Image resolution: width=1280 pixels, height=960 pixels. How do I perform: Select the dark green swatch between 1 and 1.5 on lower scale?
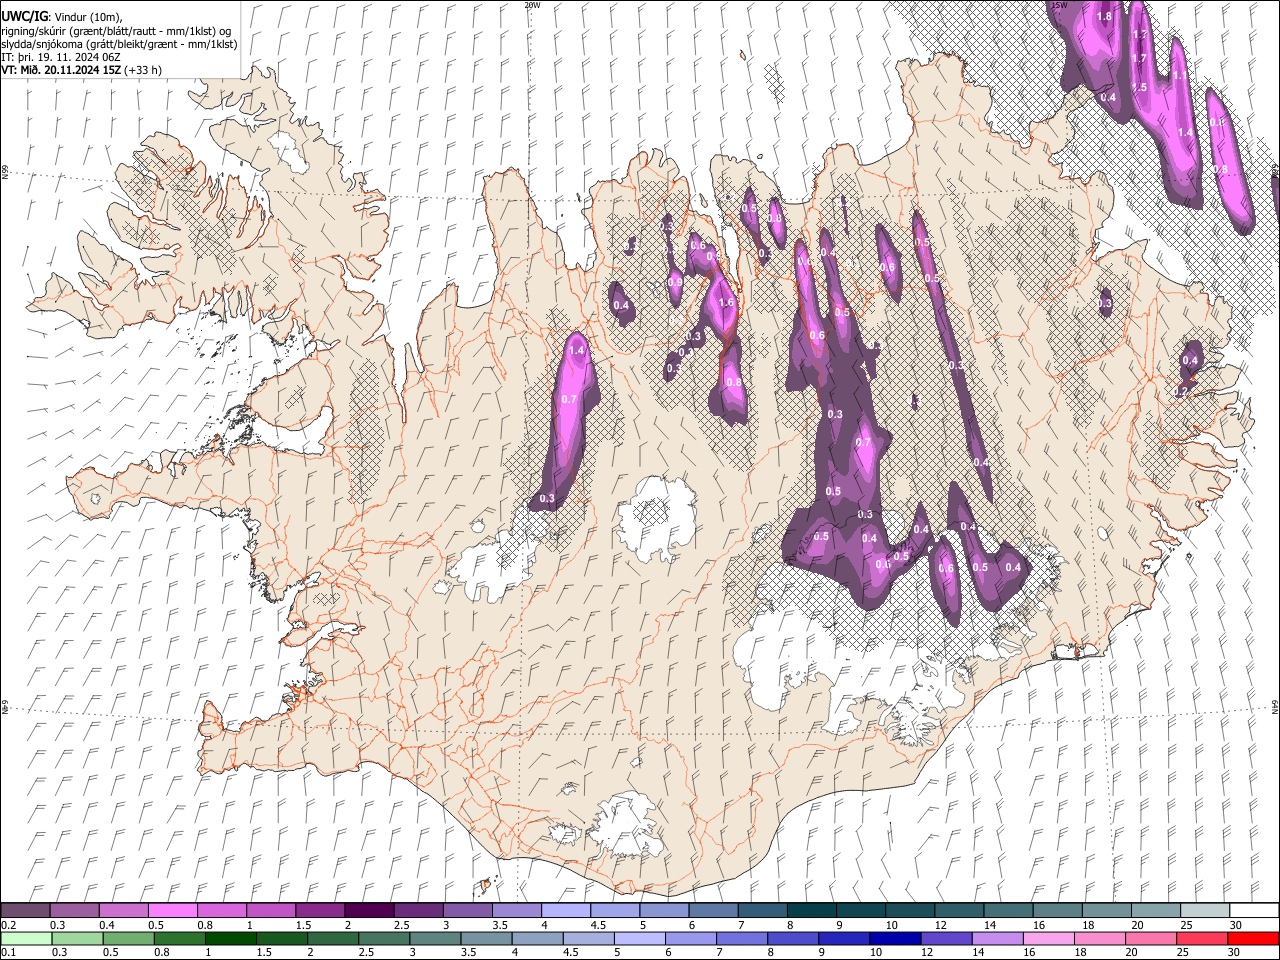tap(231, 939)
